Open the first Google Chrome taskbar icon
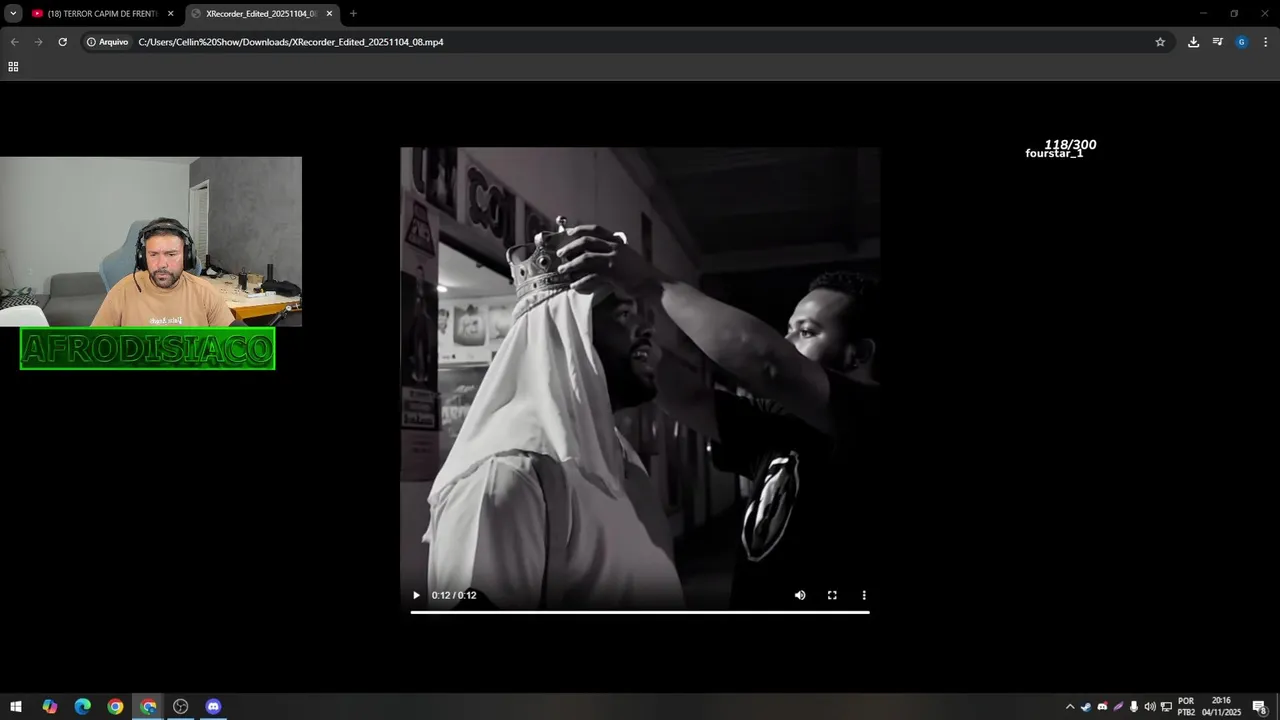This screenshot has height=720, width=1280. click(115, 706)
